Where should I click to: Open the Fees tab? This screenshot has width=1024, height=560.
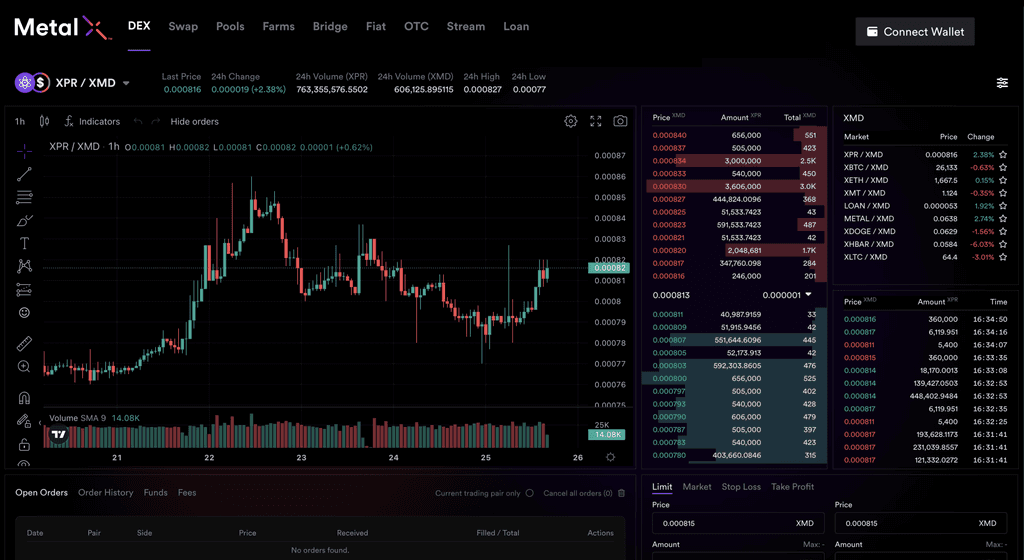click(187, 493)
